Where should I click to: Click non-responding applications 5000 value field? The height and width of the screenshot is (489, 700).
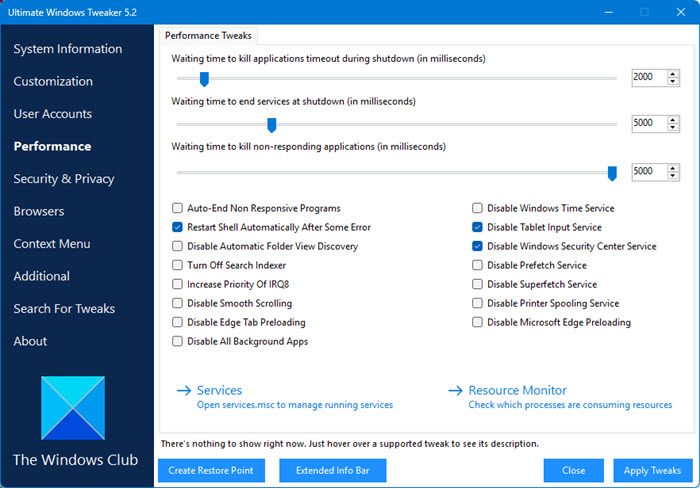(x=649, y=171)
